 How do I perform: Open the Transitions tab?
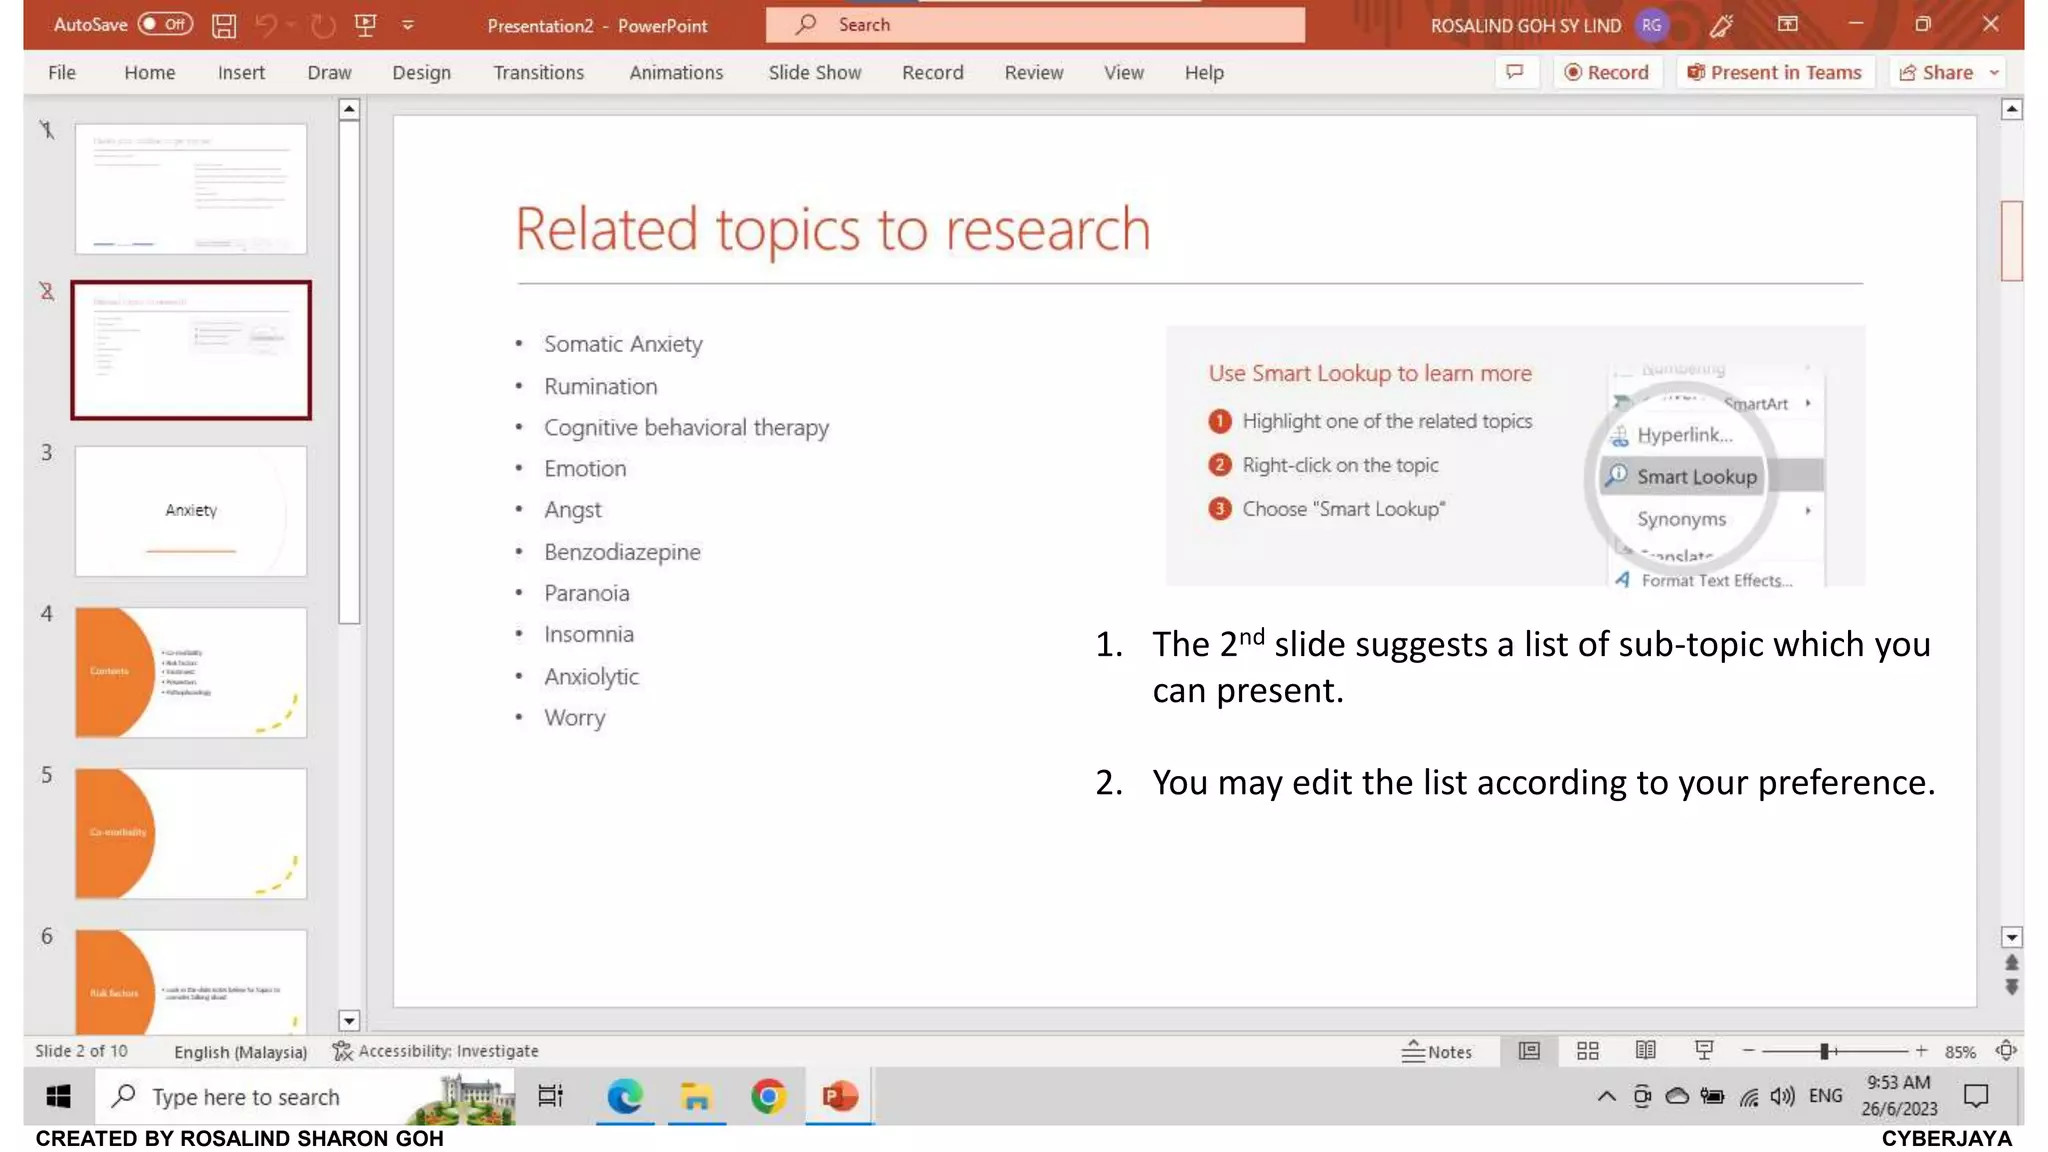click(538, 72)
